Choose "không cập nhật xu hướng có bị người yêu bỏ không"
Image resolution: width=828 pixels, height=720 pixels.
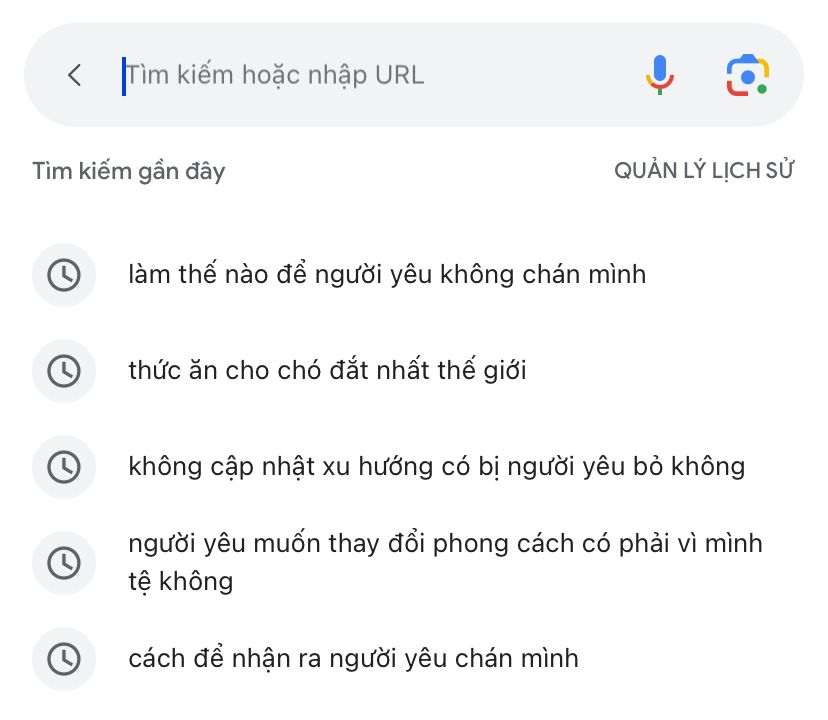437,467
